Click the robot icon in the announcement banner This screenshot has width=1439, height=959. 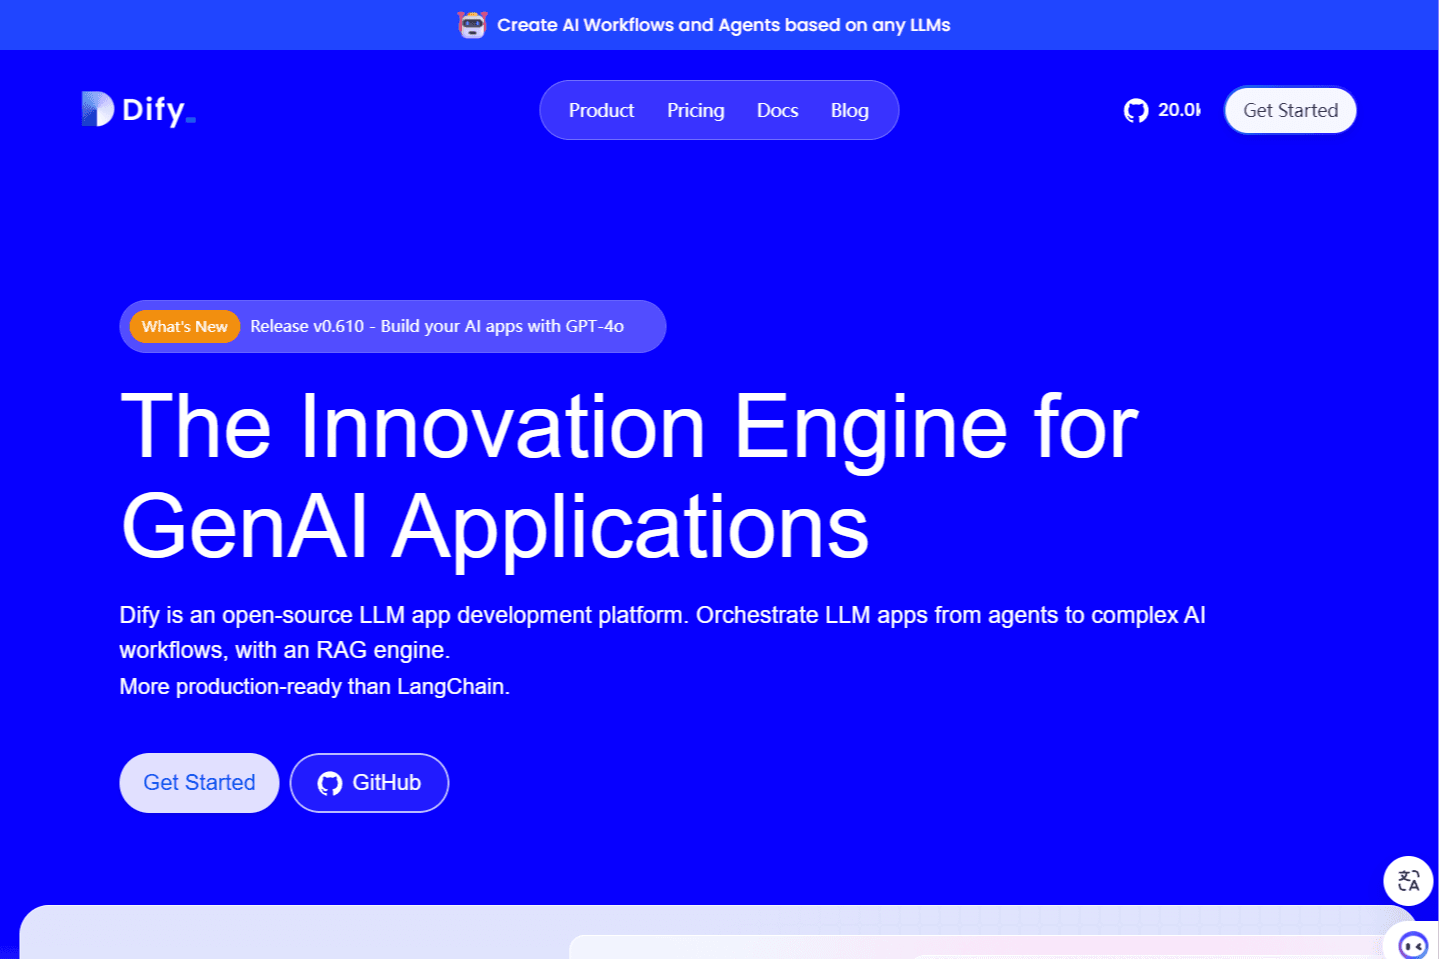pyautogui.click(x=471, y=24)
